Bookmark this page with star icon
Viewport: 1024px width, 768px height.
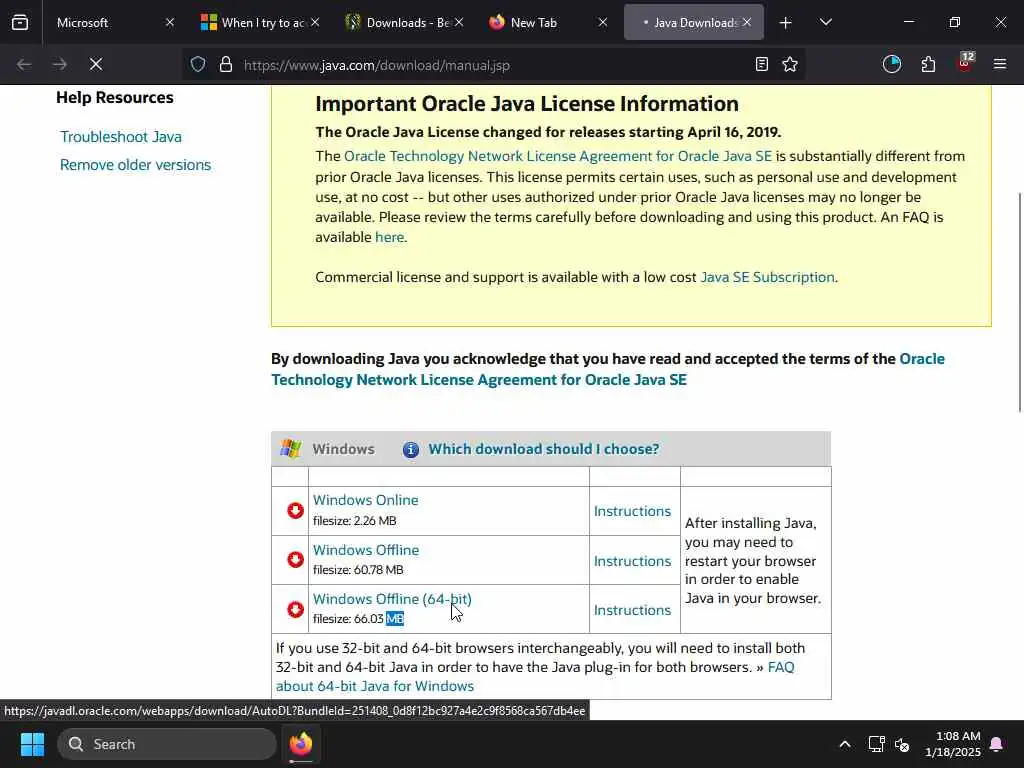790,64
